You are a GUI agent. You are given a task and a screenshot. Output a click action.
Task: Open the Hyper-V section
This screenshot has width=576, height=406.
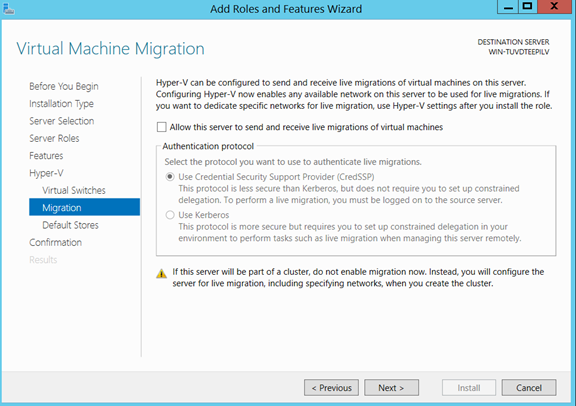(46, 173)
